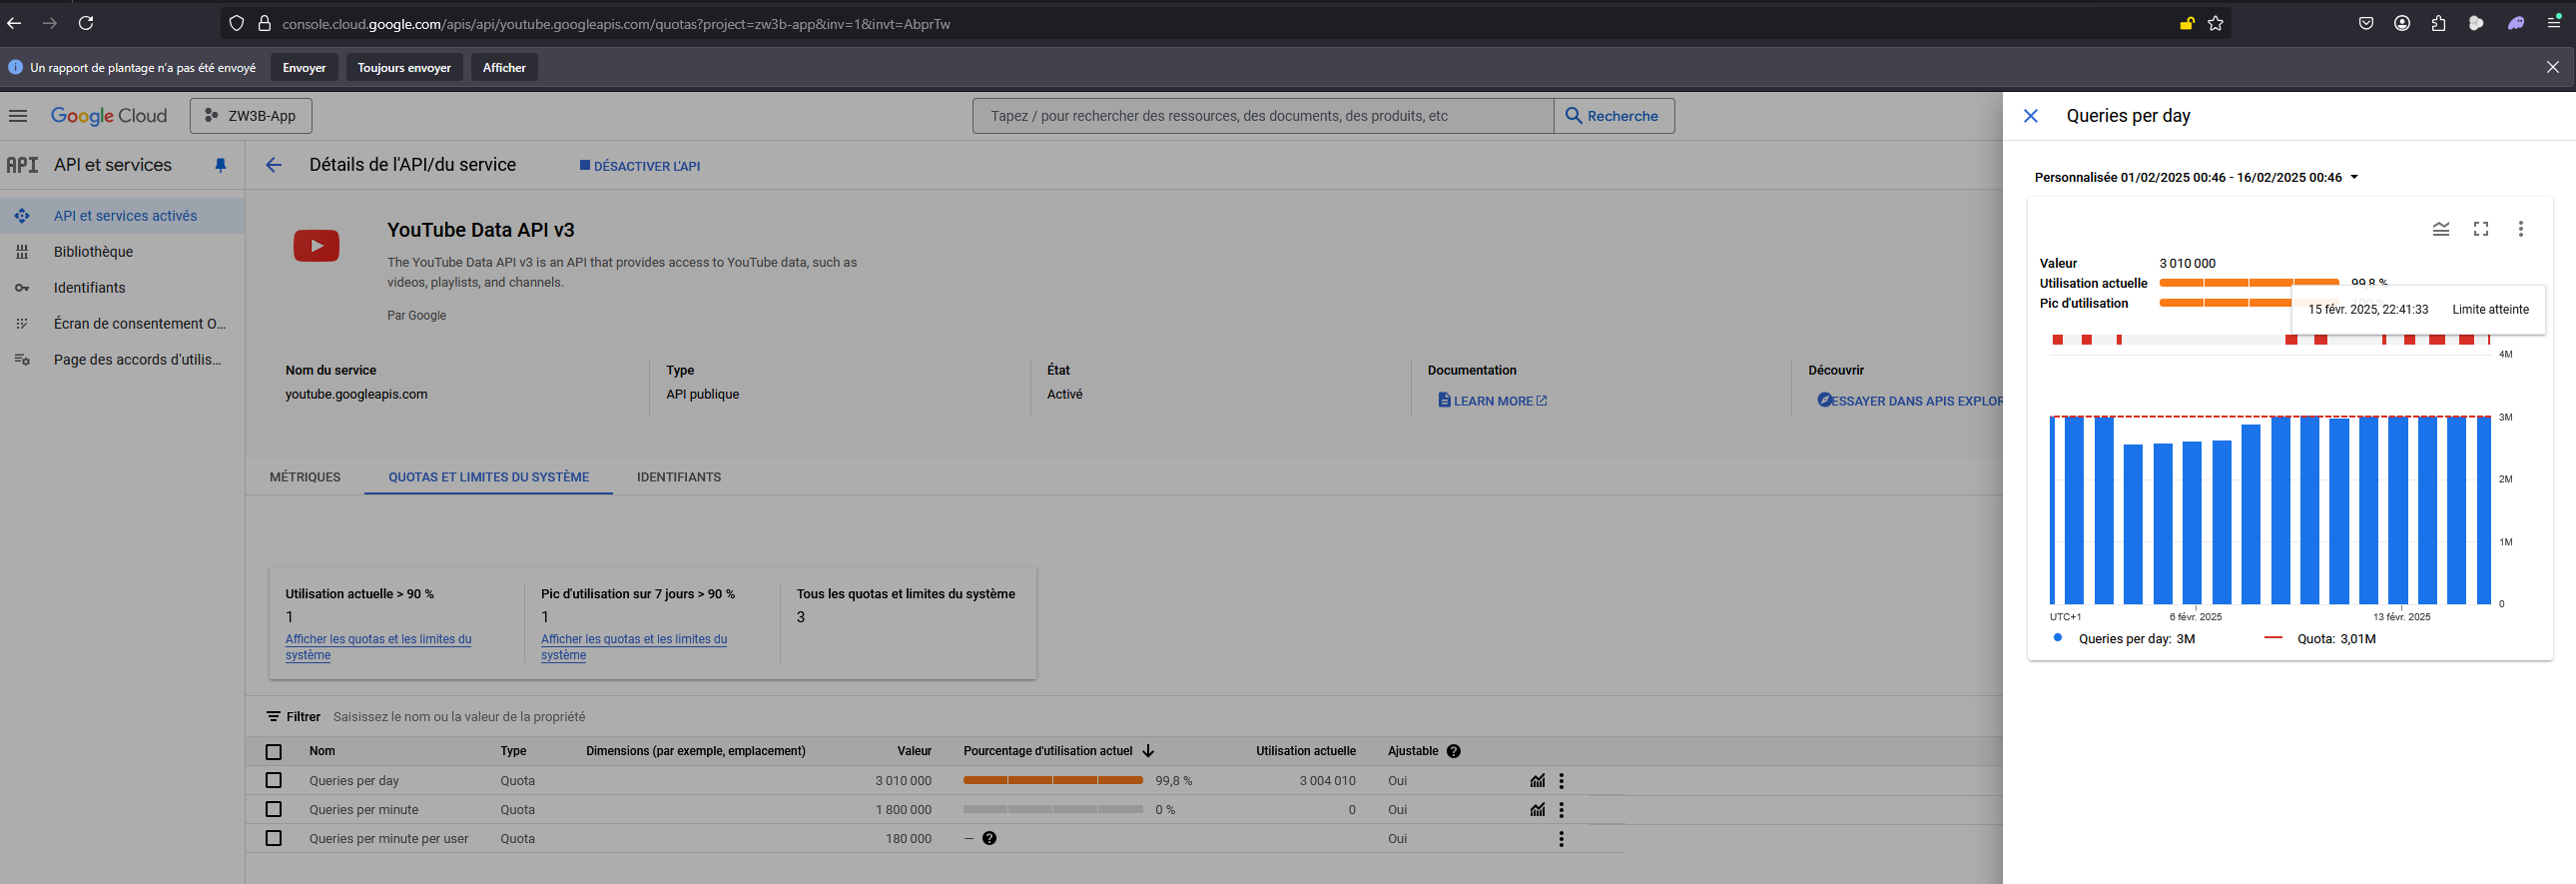Open quotas link under Pic d'utilisation sur 7 jours
Screen dimensions: 2576x884
pyautogui.click(x=634, y=647)
